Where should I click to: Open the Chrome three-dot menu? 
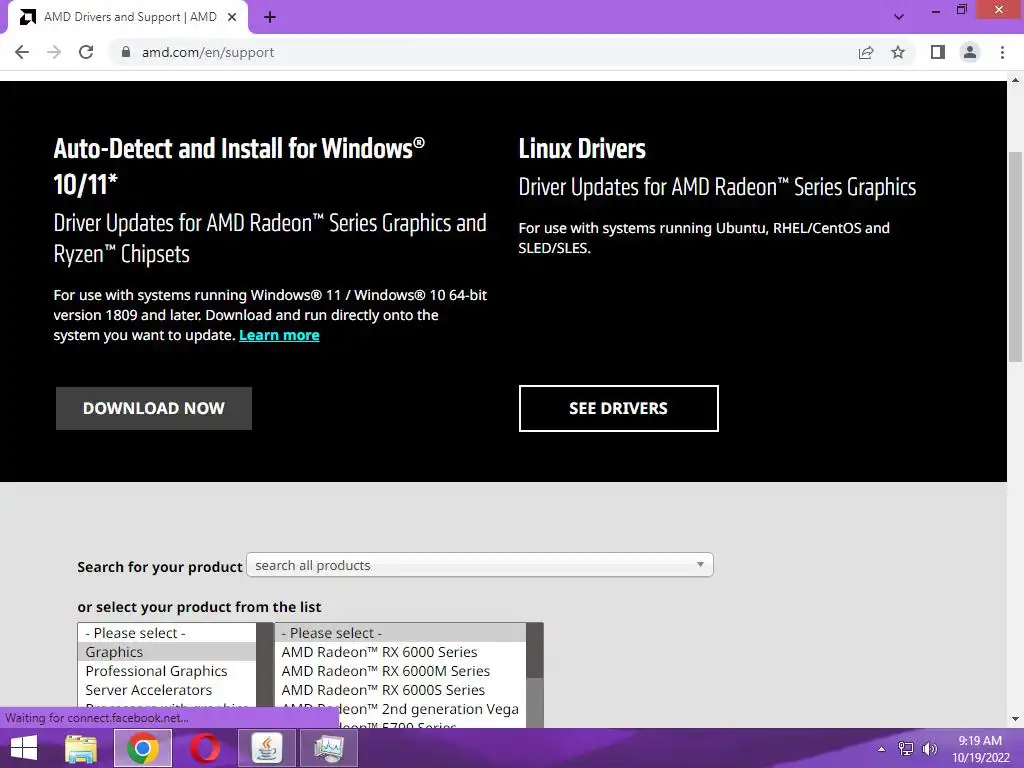(x=1002, y=52)
